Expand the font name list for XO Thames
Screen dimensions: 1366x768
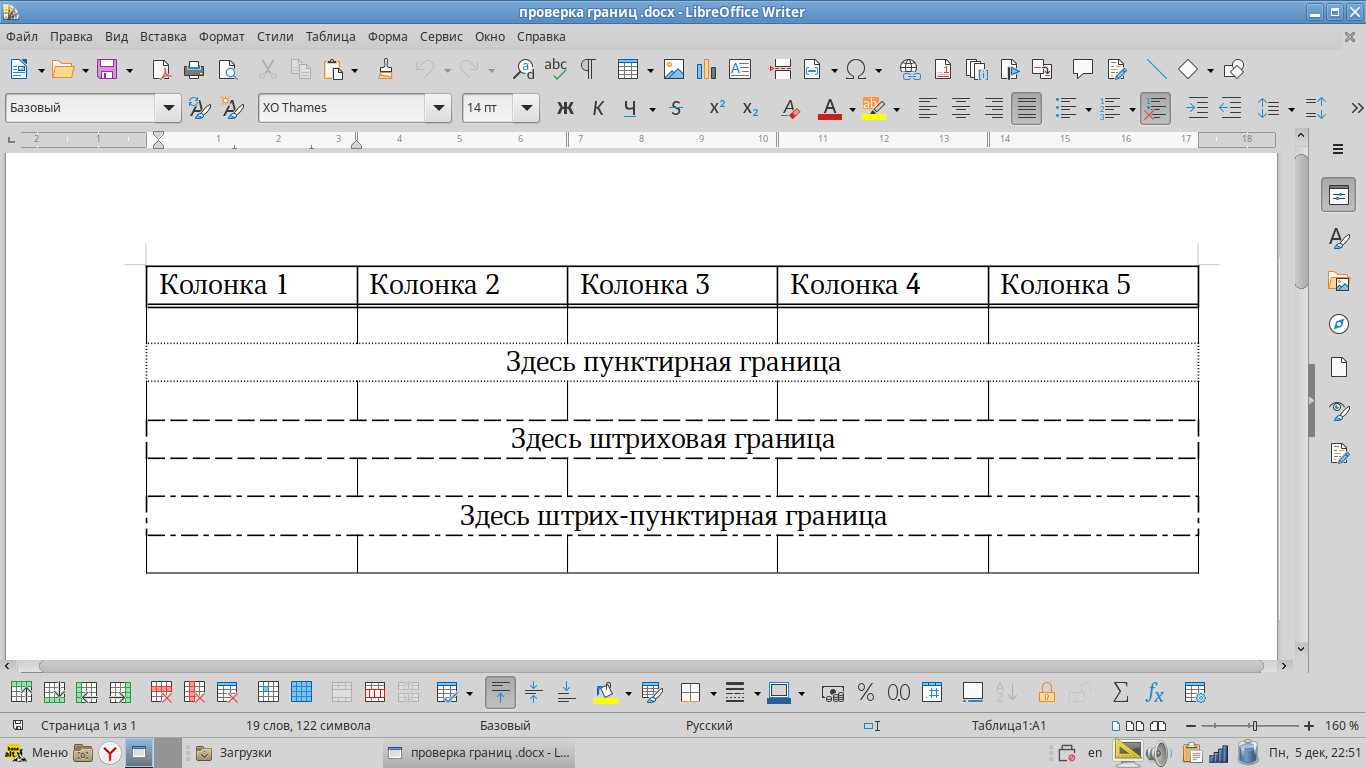point(438,108)
